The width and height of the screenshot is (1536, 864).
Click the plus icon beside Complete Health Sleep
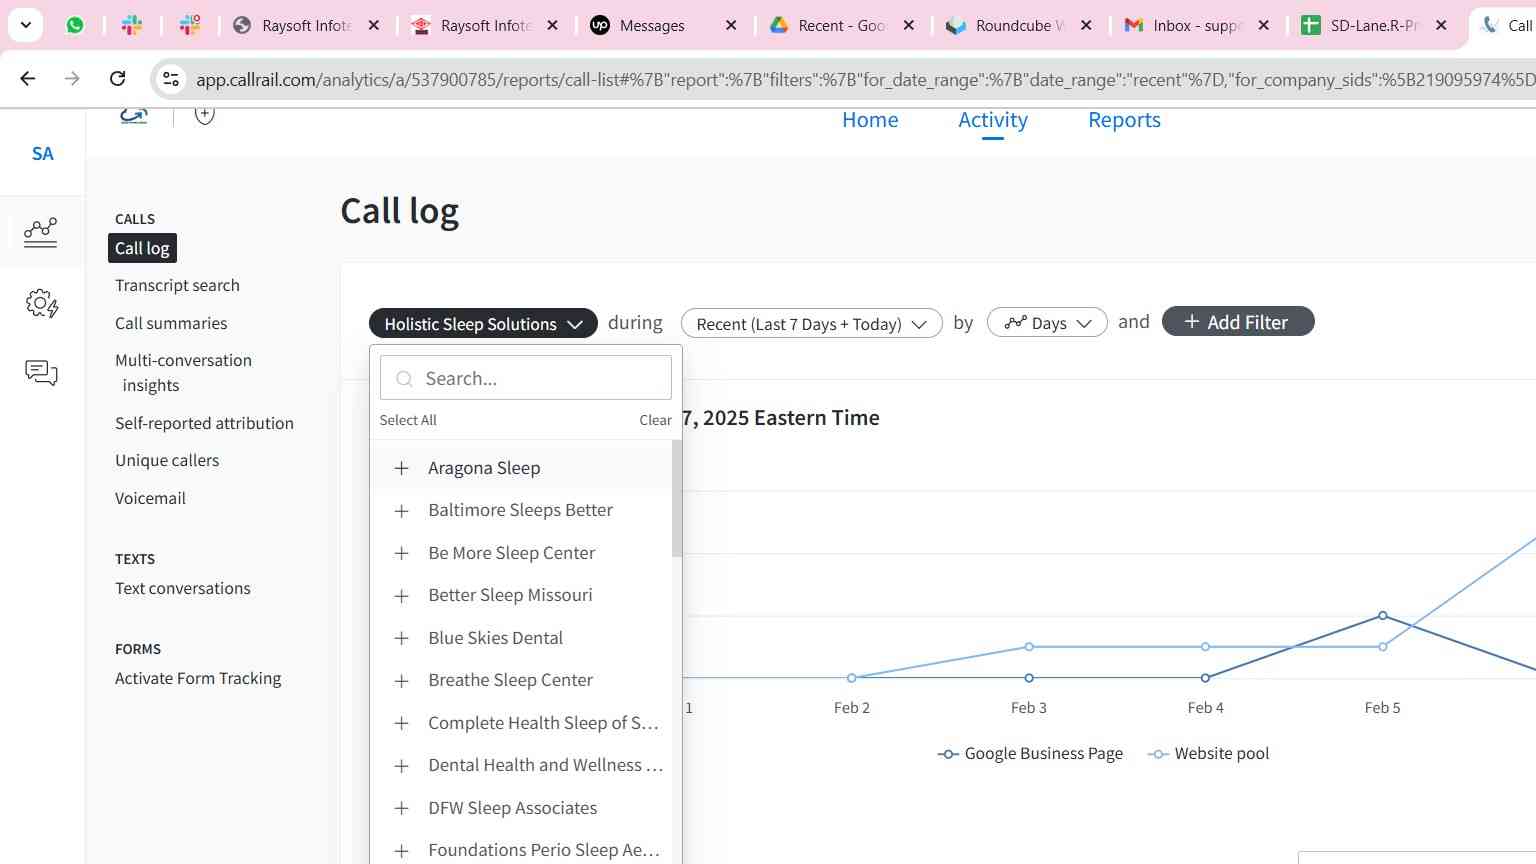click(x=401, y=723)
